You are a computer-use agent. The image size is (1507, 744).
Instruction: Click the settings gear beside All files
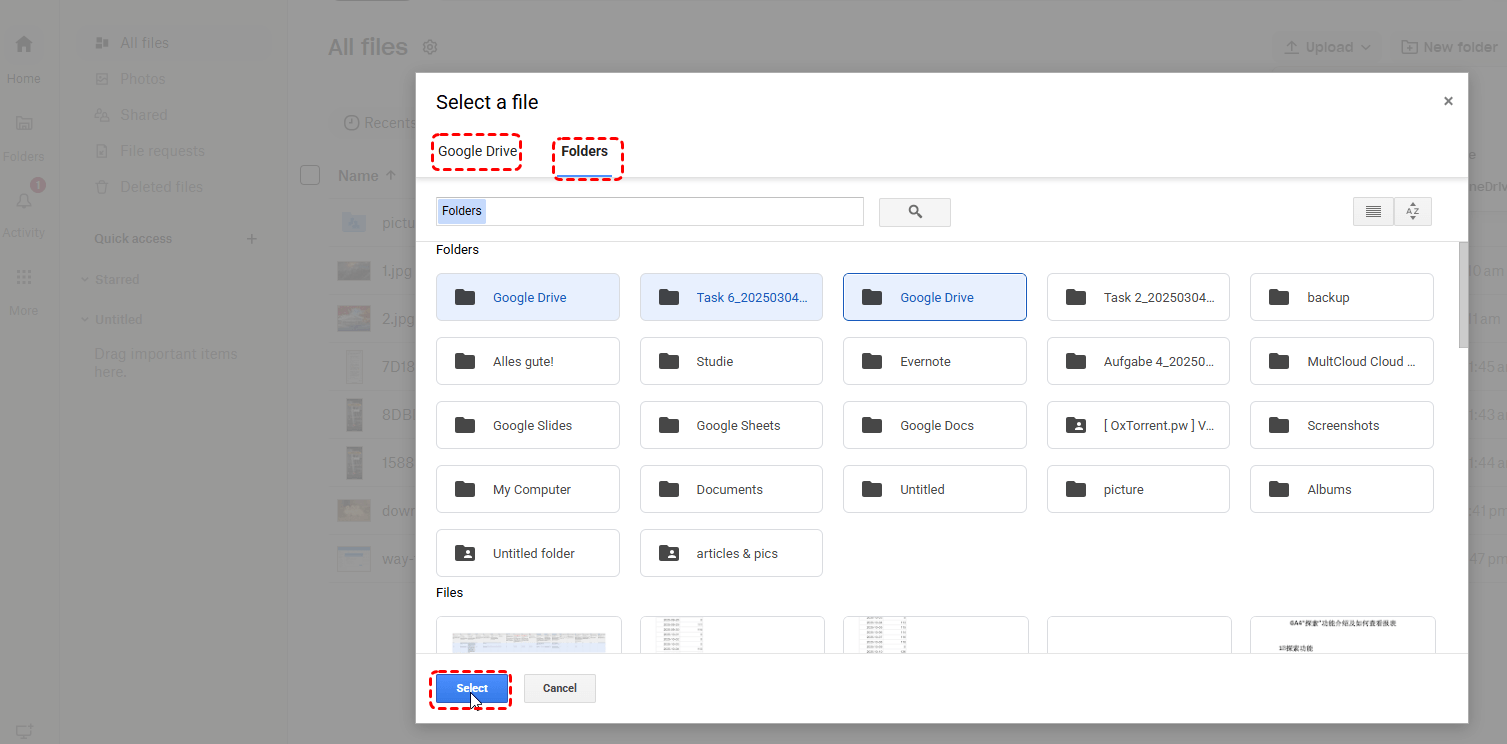click(x=430, y=47)
